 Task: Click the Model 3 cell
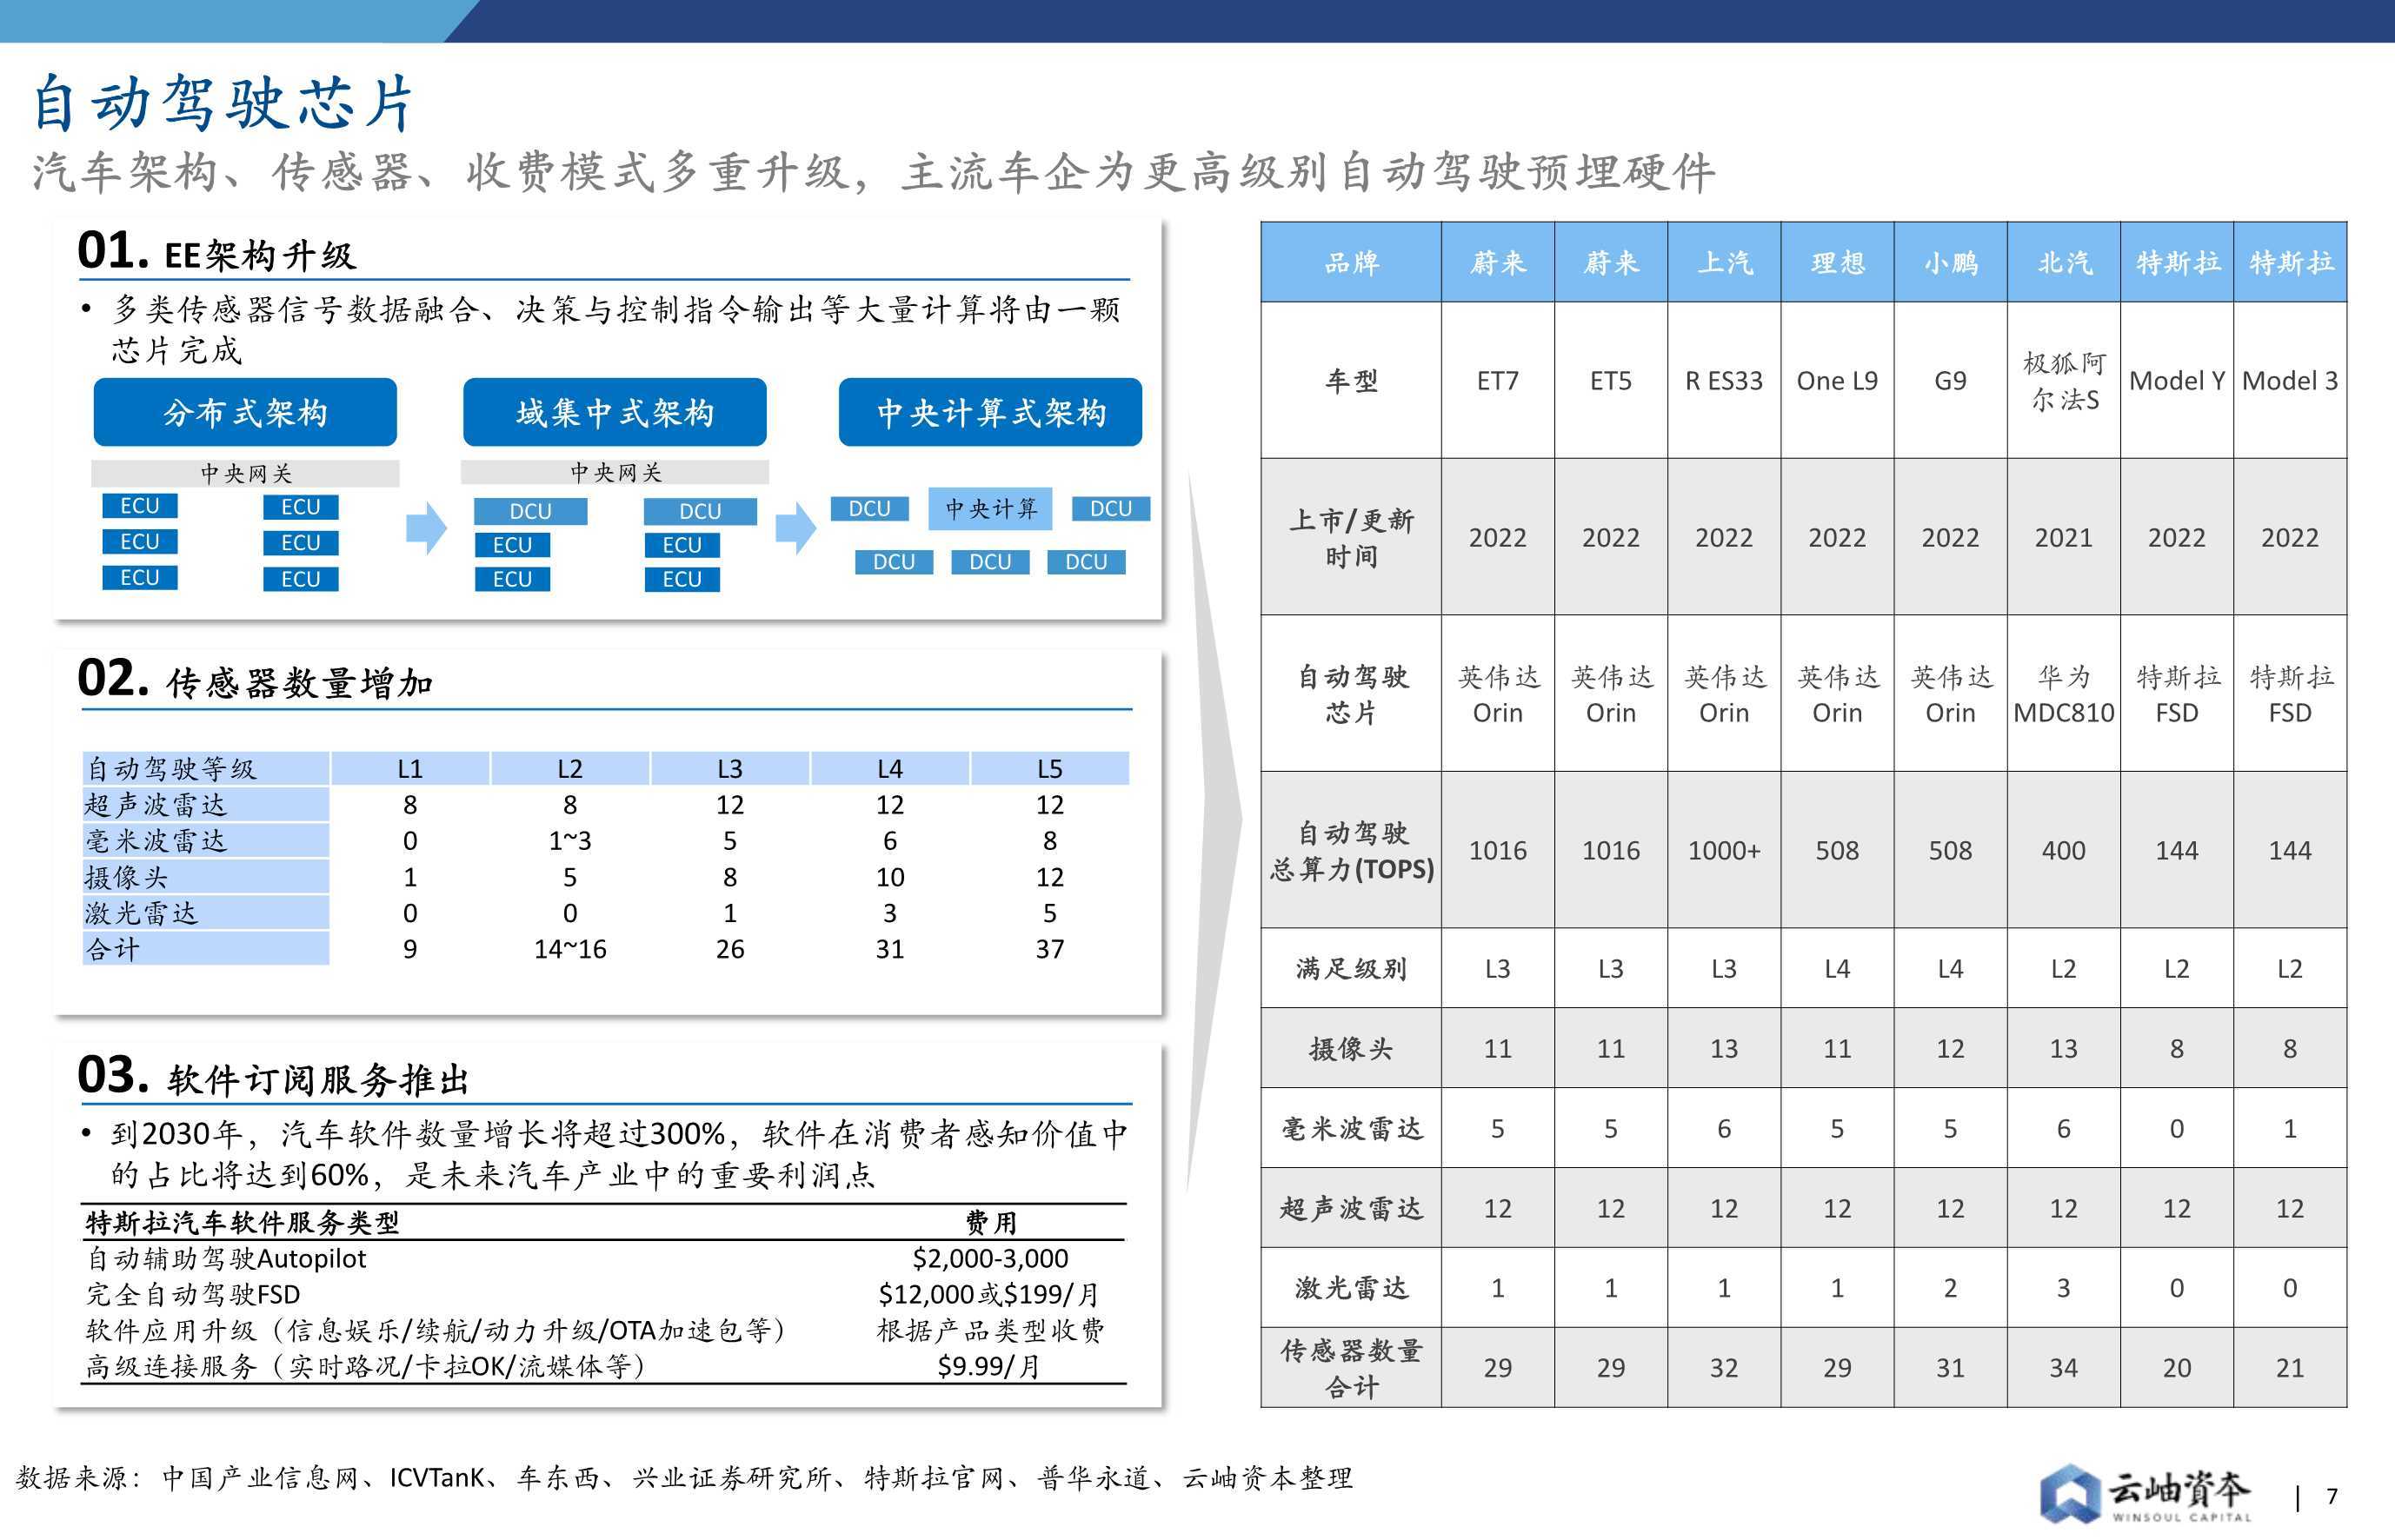pos(2290,381)
